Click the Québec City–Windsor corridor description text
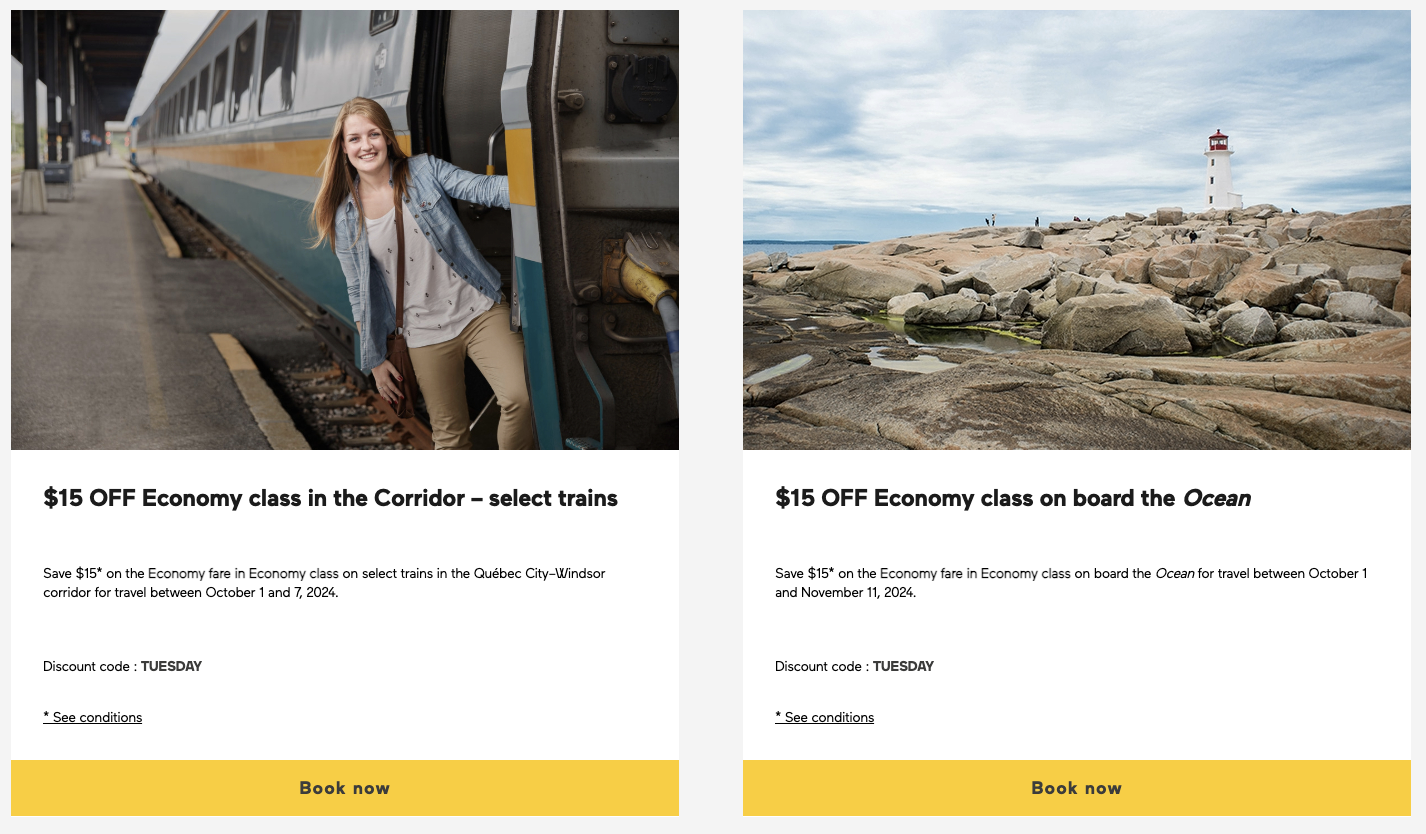This screenshot has height=834, width=1426. click(324, 583)
